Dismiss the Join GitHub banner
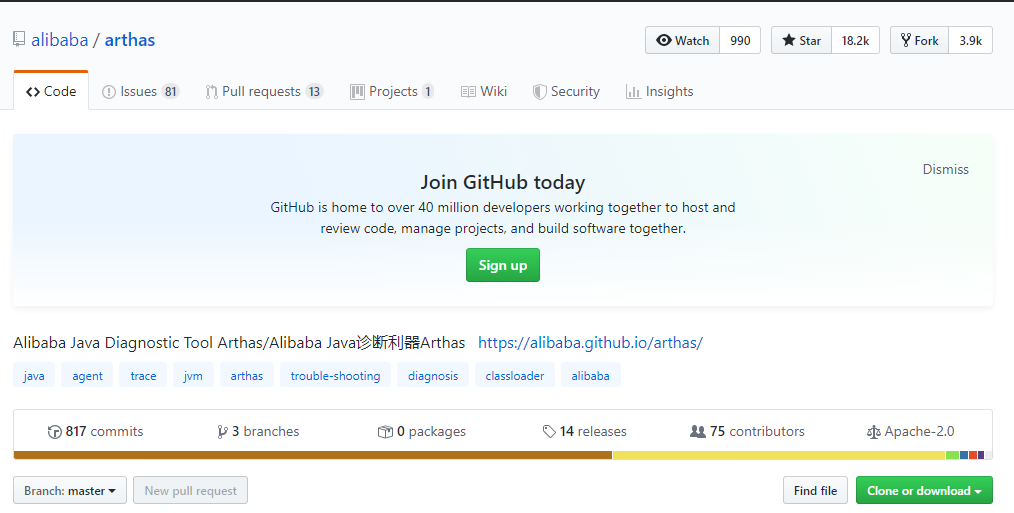 [x=945, y=169]
